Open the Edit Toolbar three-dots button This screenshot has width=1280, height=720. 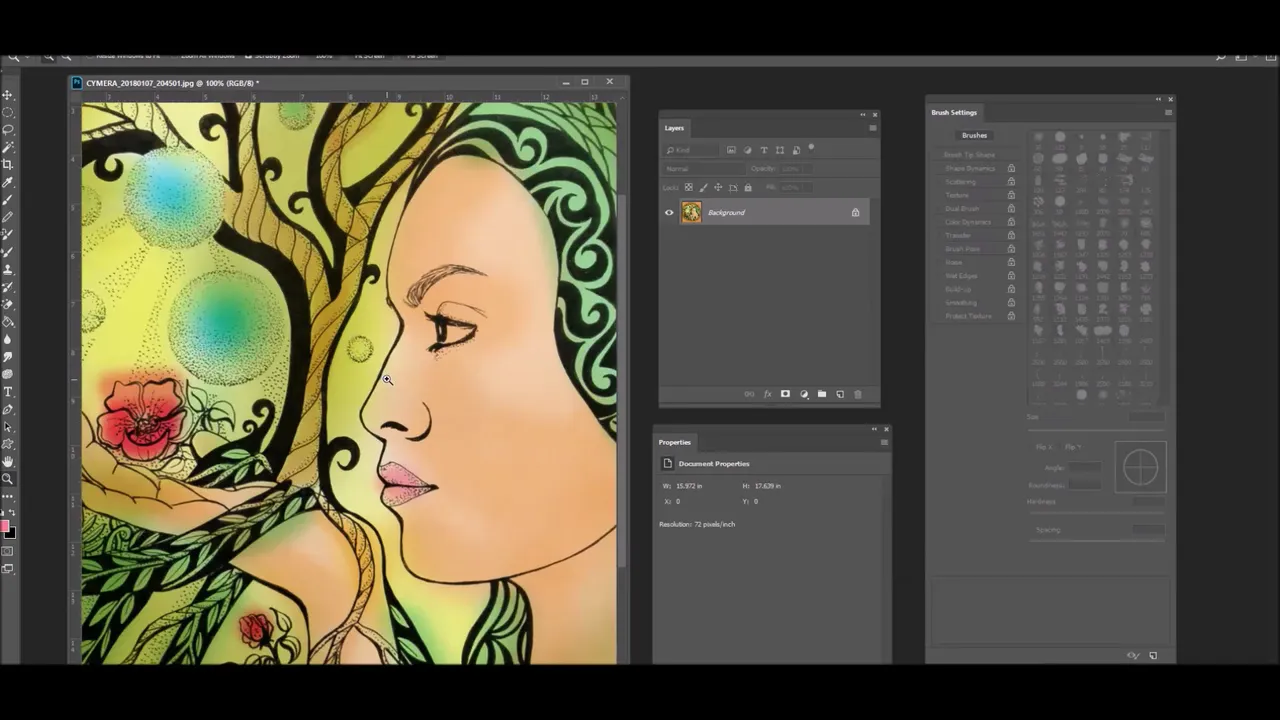pos(8,495)
